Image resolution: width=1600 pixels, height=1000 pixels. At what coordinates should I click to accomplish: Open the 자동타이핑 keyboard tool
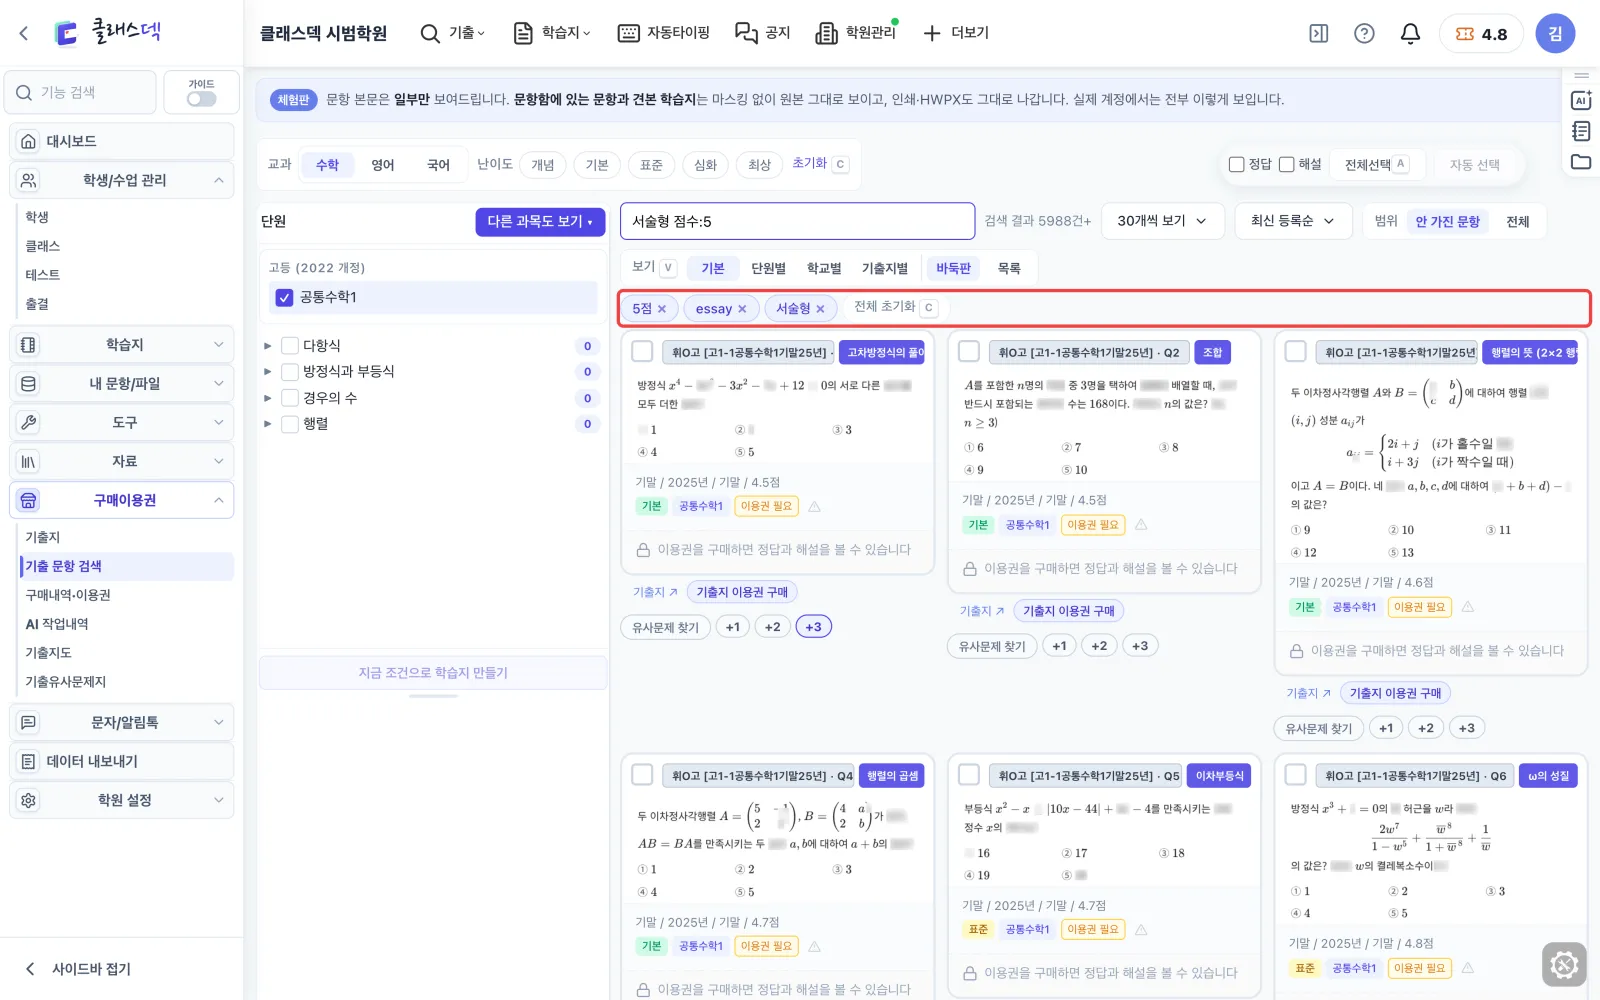(x=664, y=33)
